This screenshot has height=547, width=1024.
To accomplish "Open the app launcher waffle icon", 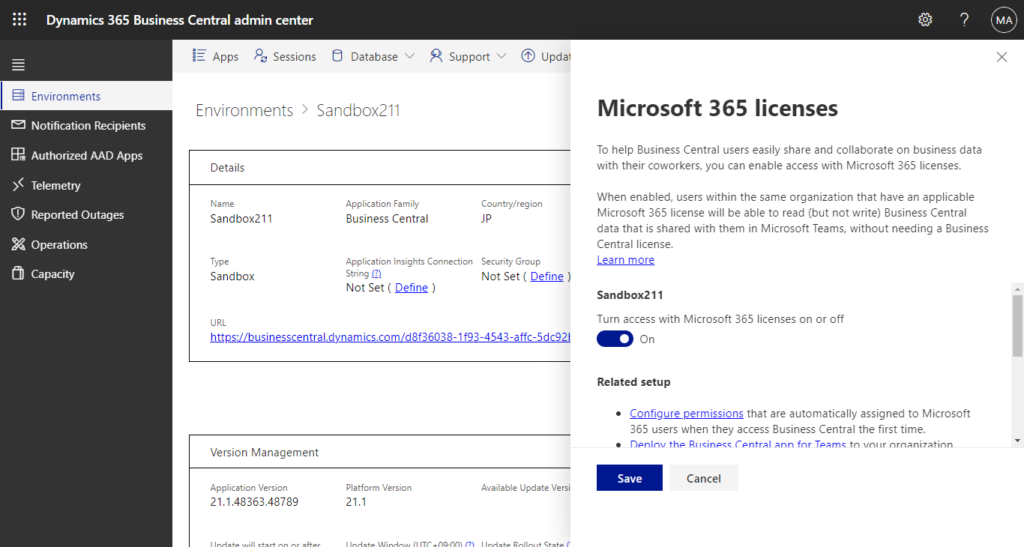I will [19, 20].
